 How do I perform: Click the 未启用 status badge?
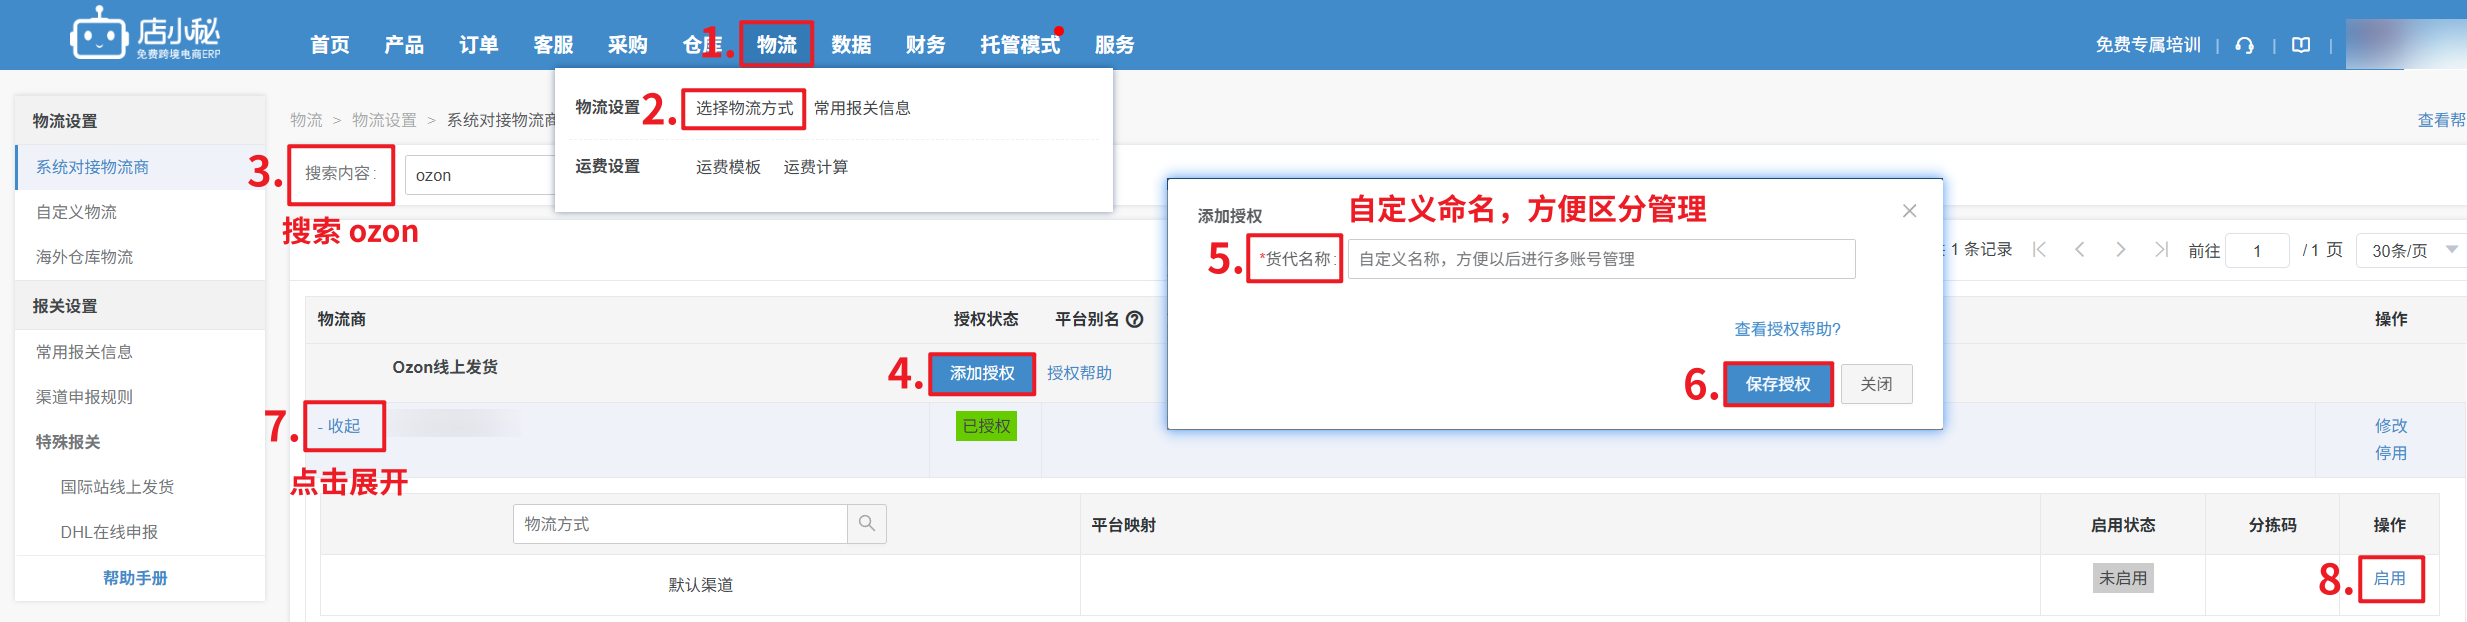coord(2123,578)
